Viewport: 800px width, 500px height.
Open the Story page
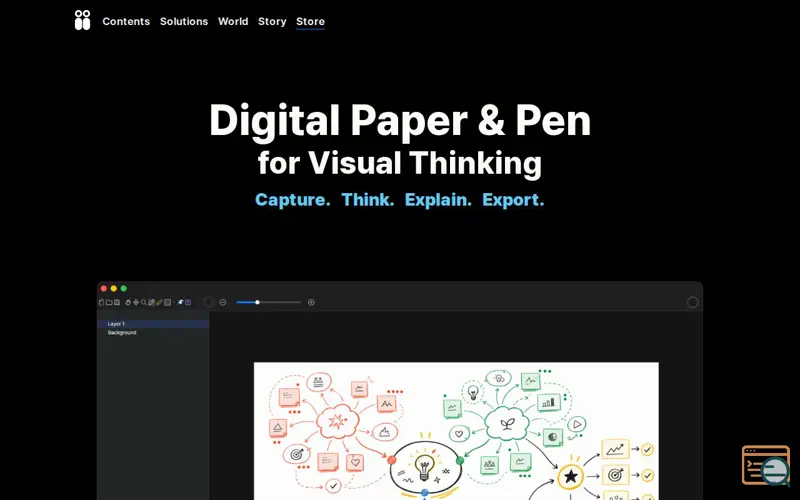272,21
